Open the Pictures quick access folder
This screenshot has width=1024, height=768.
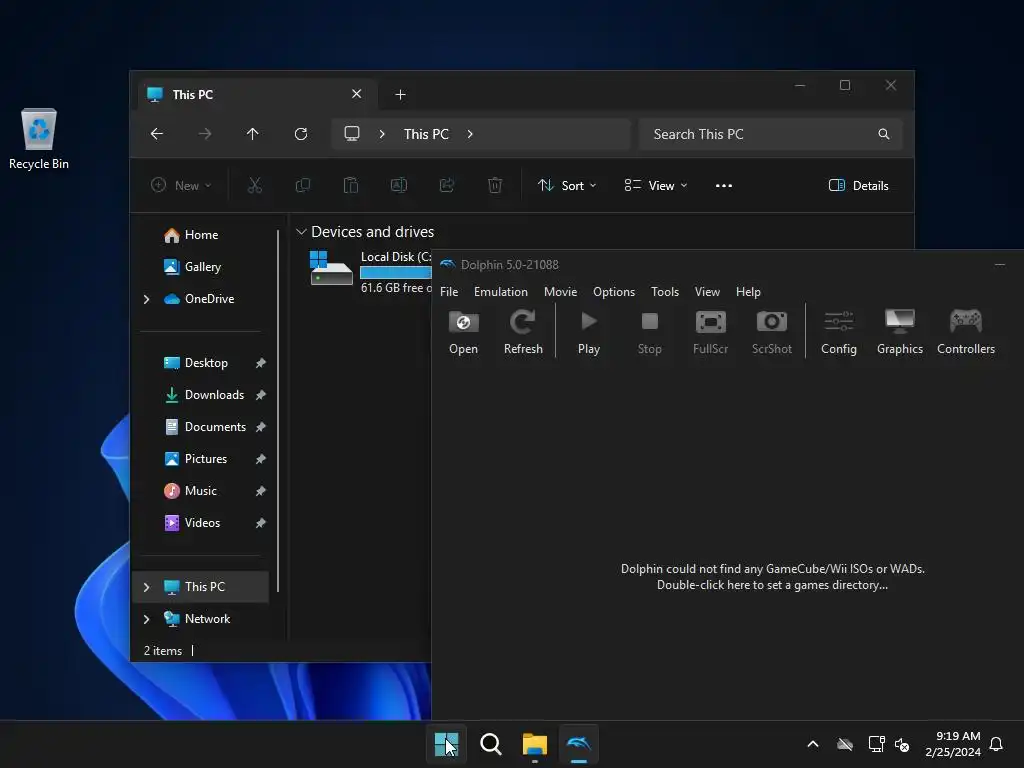click(205, 458)
